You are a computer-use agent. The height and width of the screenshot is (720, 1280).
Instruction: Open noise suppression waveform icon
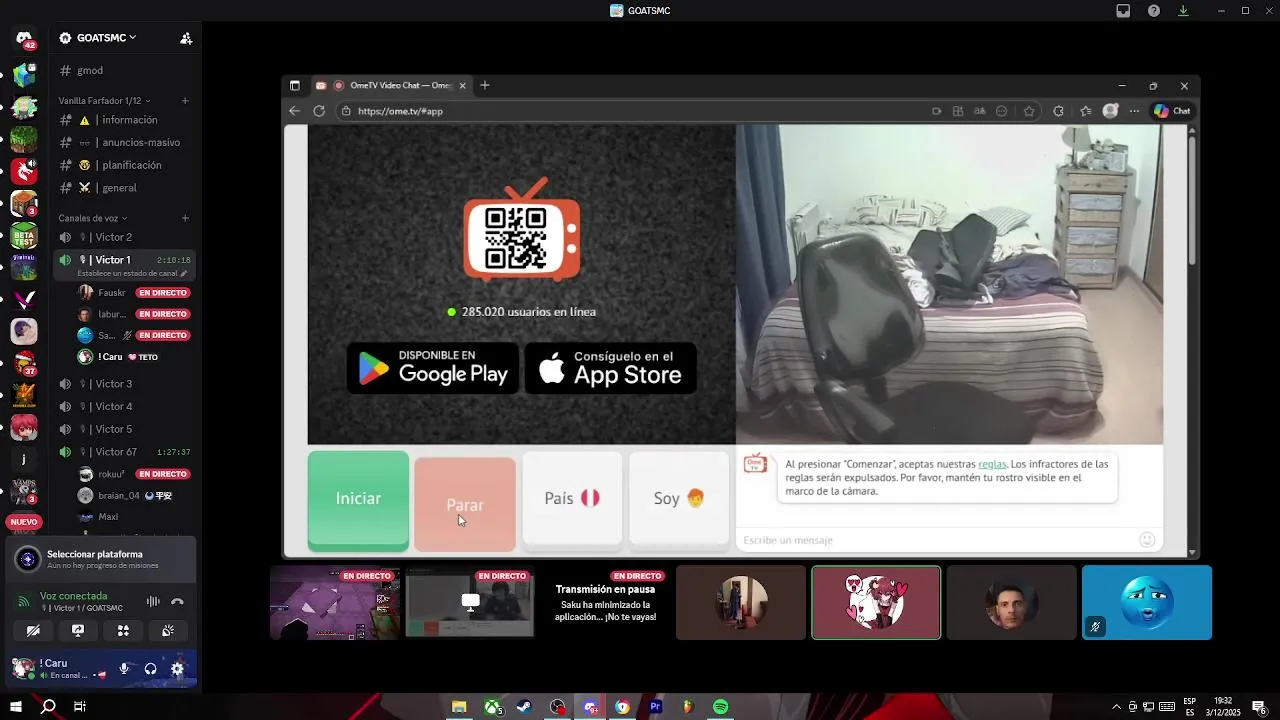[153, 602]
